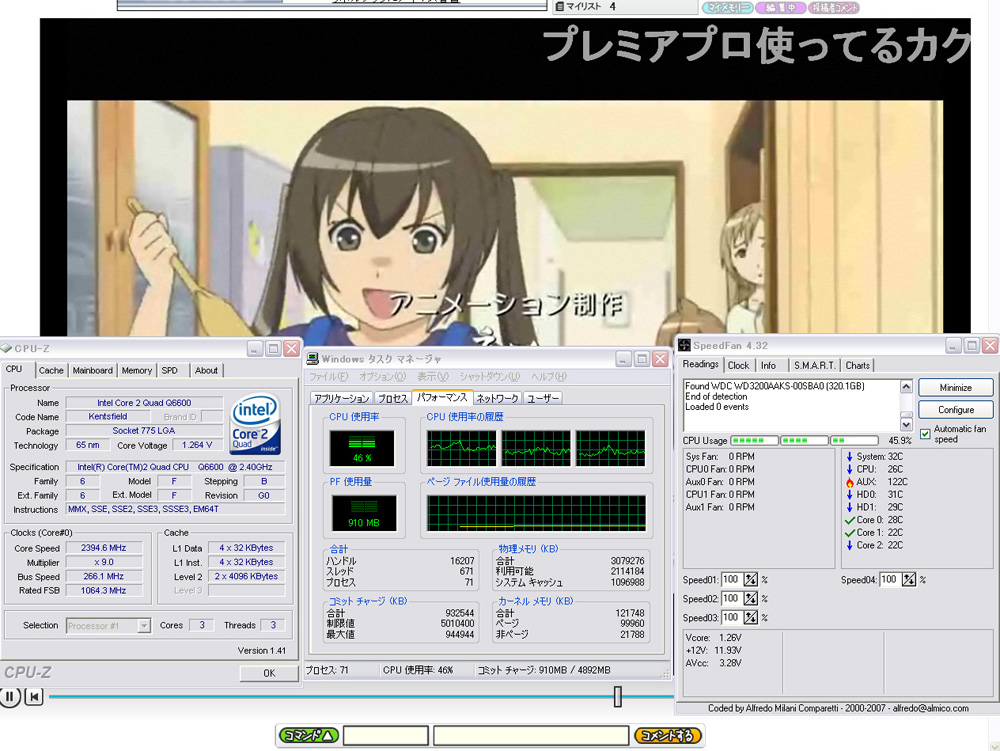The image size is (1000, 751).
Task: Click the 投稿者コメント pink button
Action: coord(834,8)
